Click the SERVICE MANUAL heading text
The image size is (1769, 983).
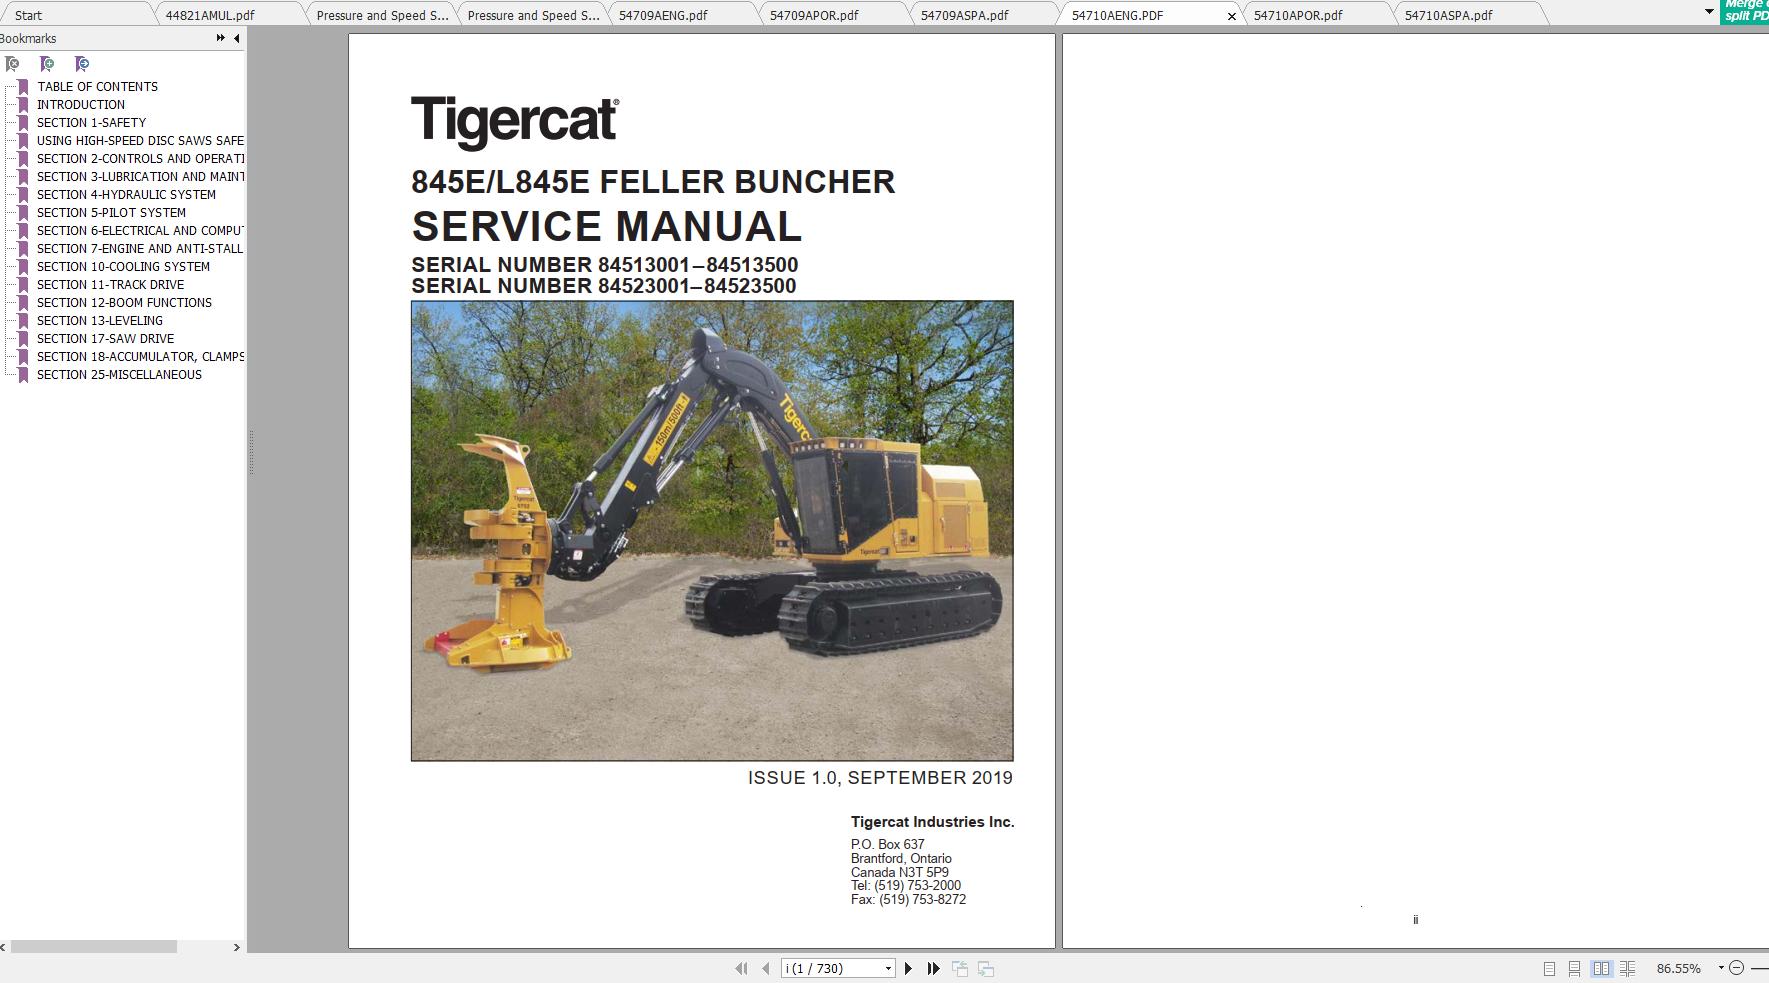click(x=606, y=226)
